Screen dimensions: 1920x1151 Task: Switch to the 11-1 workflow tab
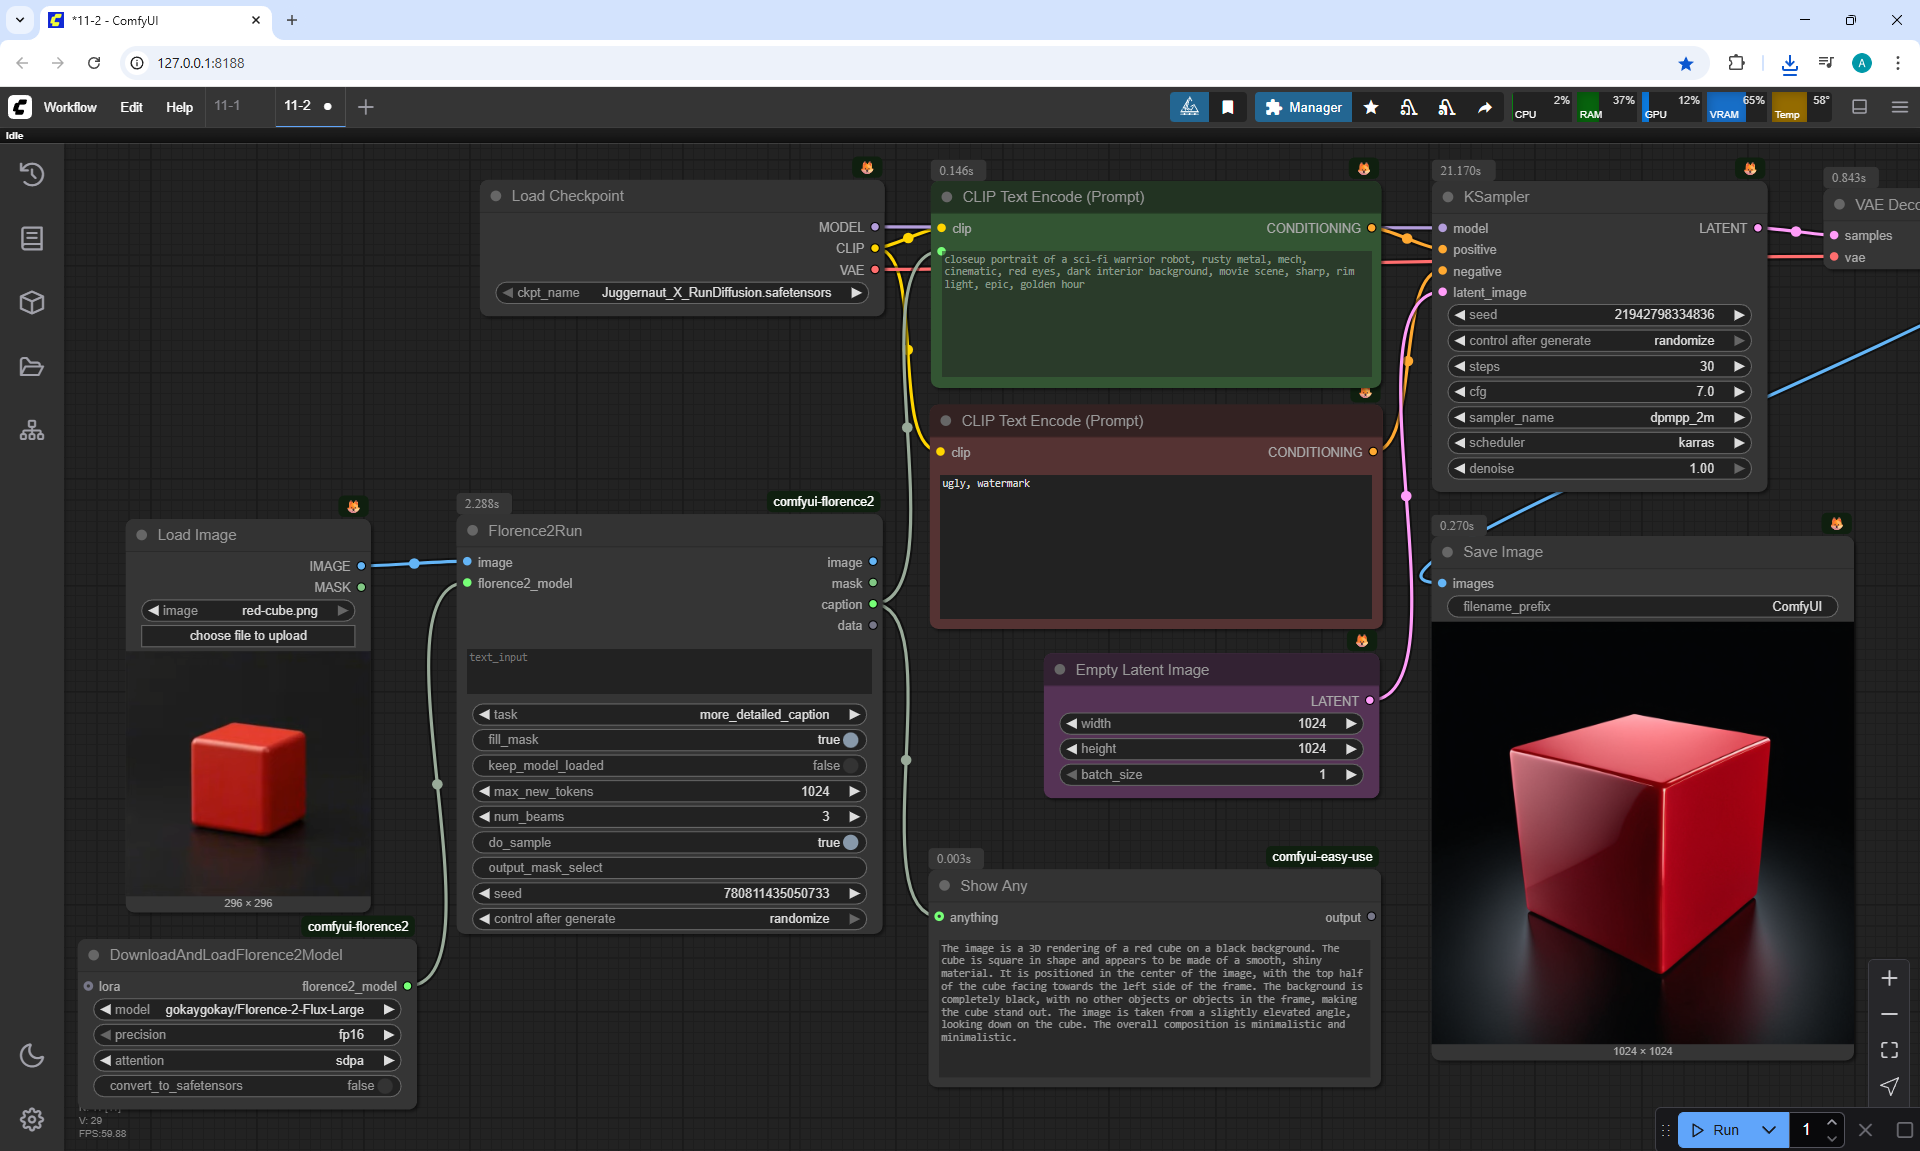tap(228, 106)
